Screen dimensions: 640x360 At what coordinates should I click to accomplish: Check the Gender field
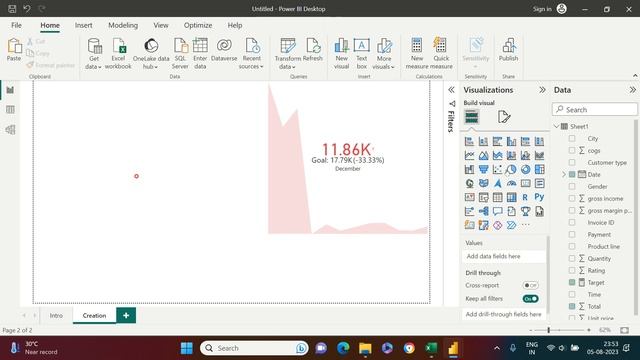[572, 187]
